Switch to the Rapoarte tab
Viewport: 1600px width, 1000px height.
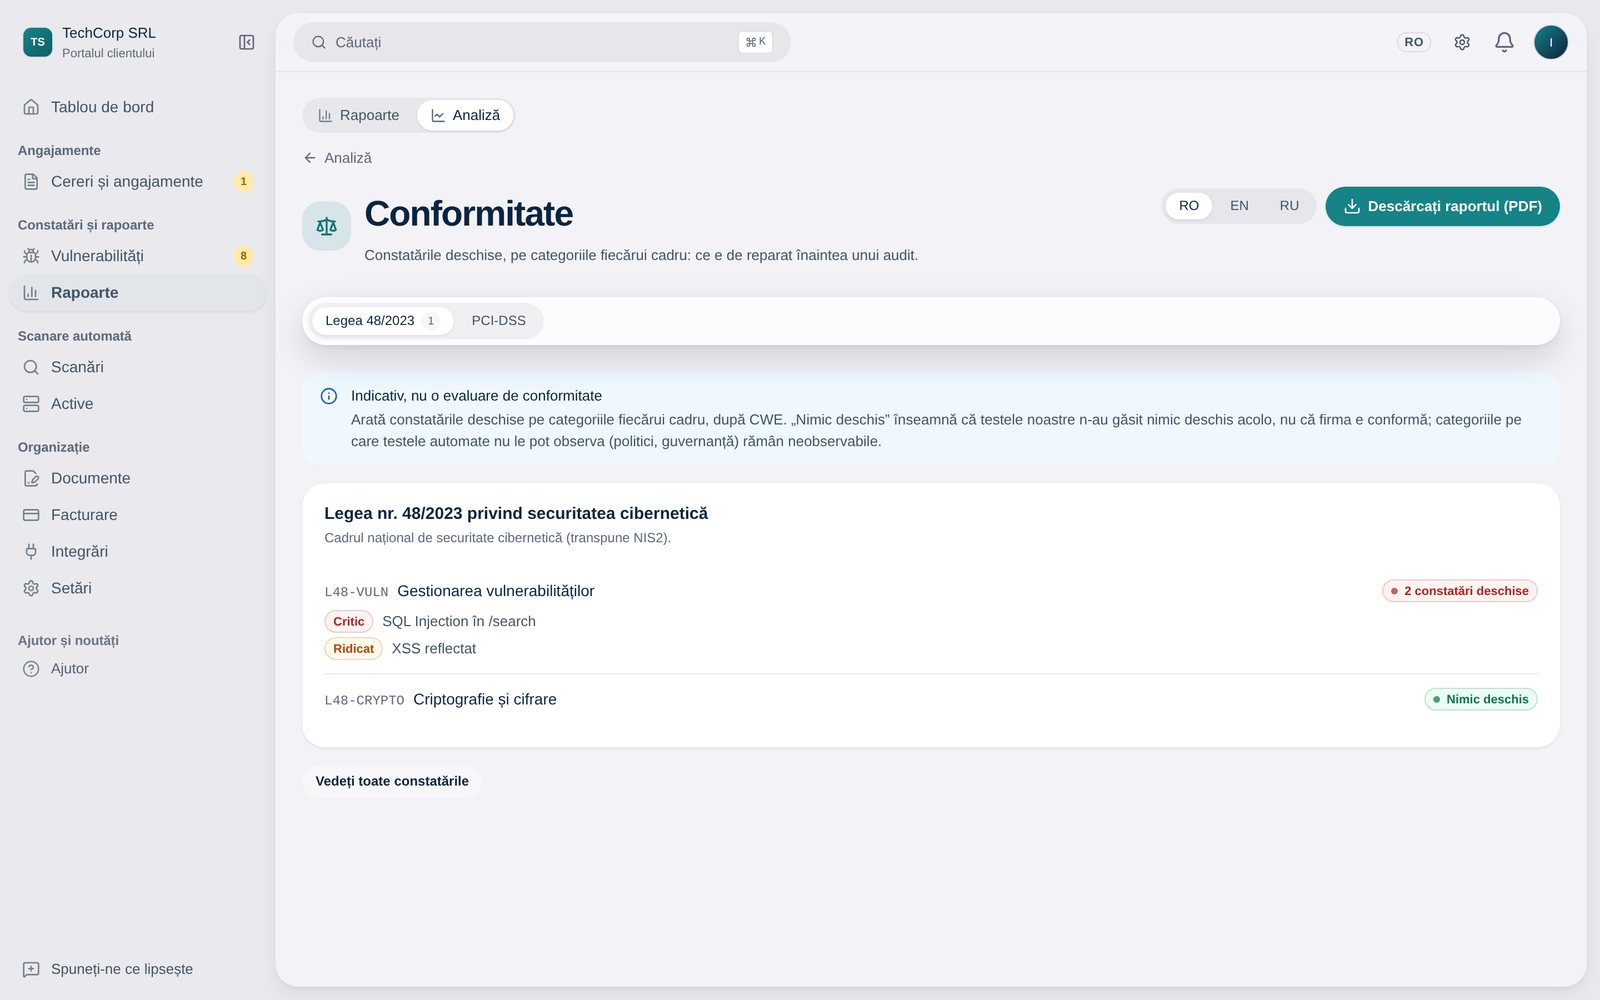tap(359, 115)
